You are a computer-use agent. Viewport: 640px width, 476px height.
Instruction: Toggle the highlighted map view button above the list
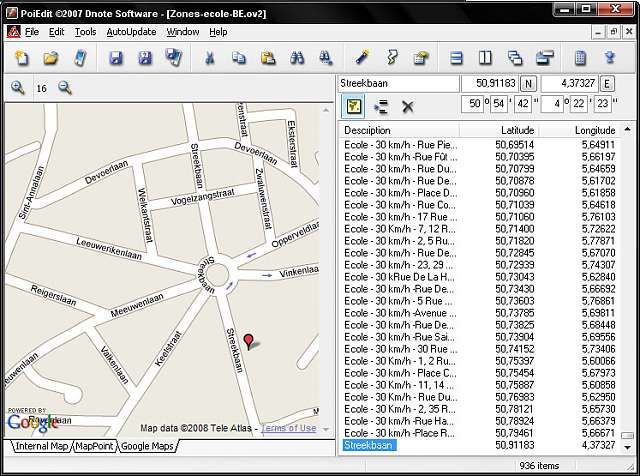pos(354,106)
